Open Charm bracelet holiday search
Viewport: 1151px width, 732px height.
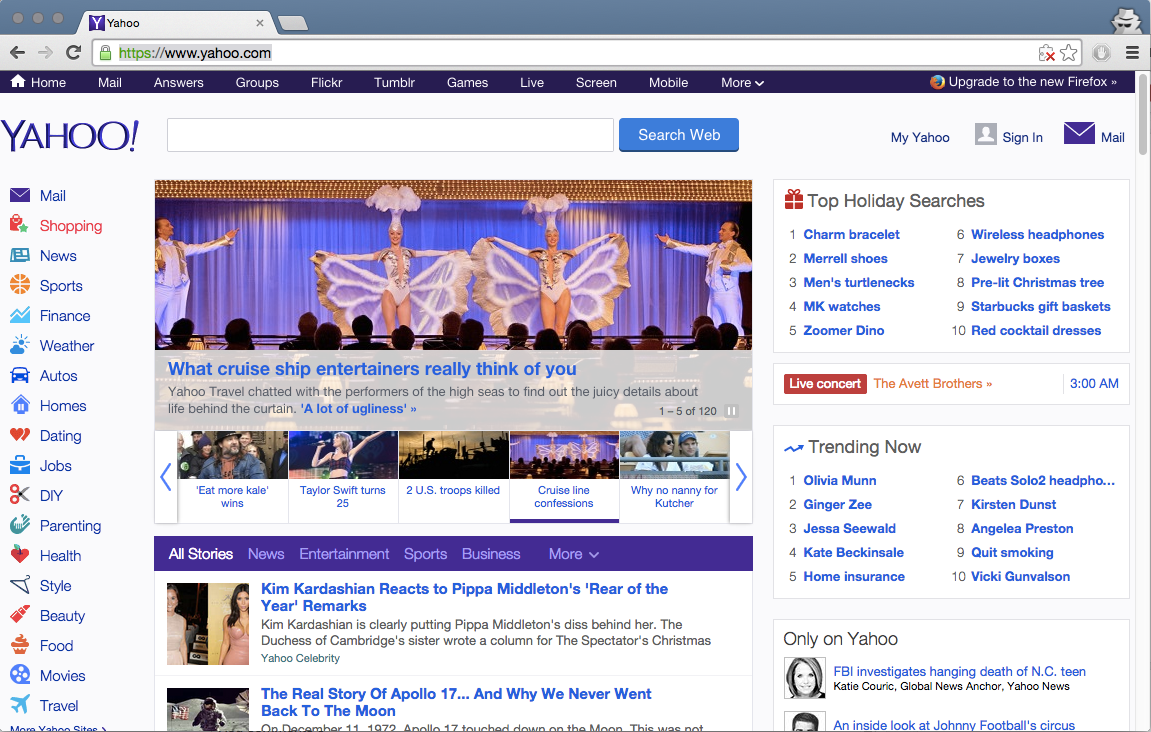(x=852, y=234)
